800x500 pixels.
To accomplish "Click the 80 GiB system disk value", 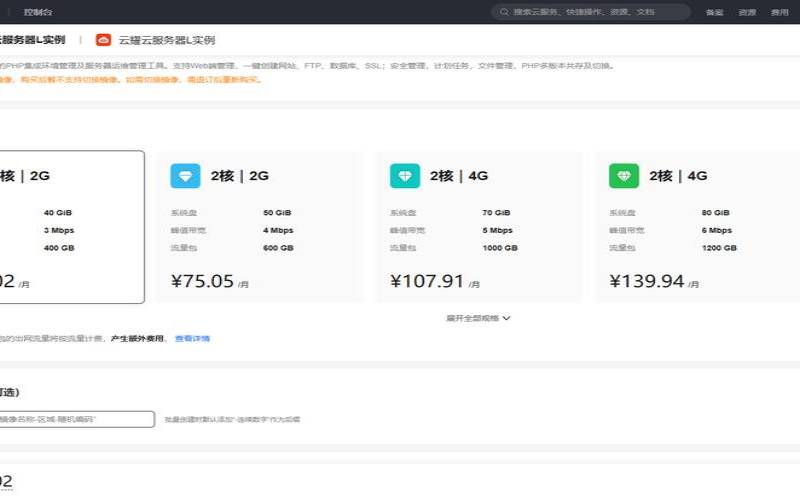I will click(x=716, y=213).
